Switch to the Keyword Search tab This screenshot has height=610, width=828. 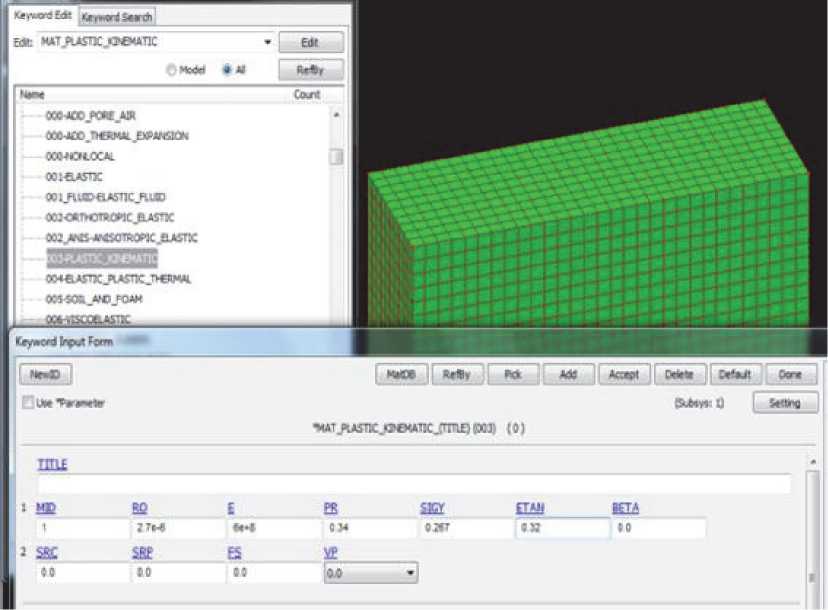tap(117, 17)
